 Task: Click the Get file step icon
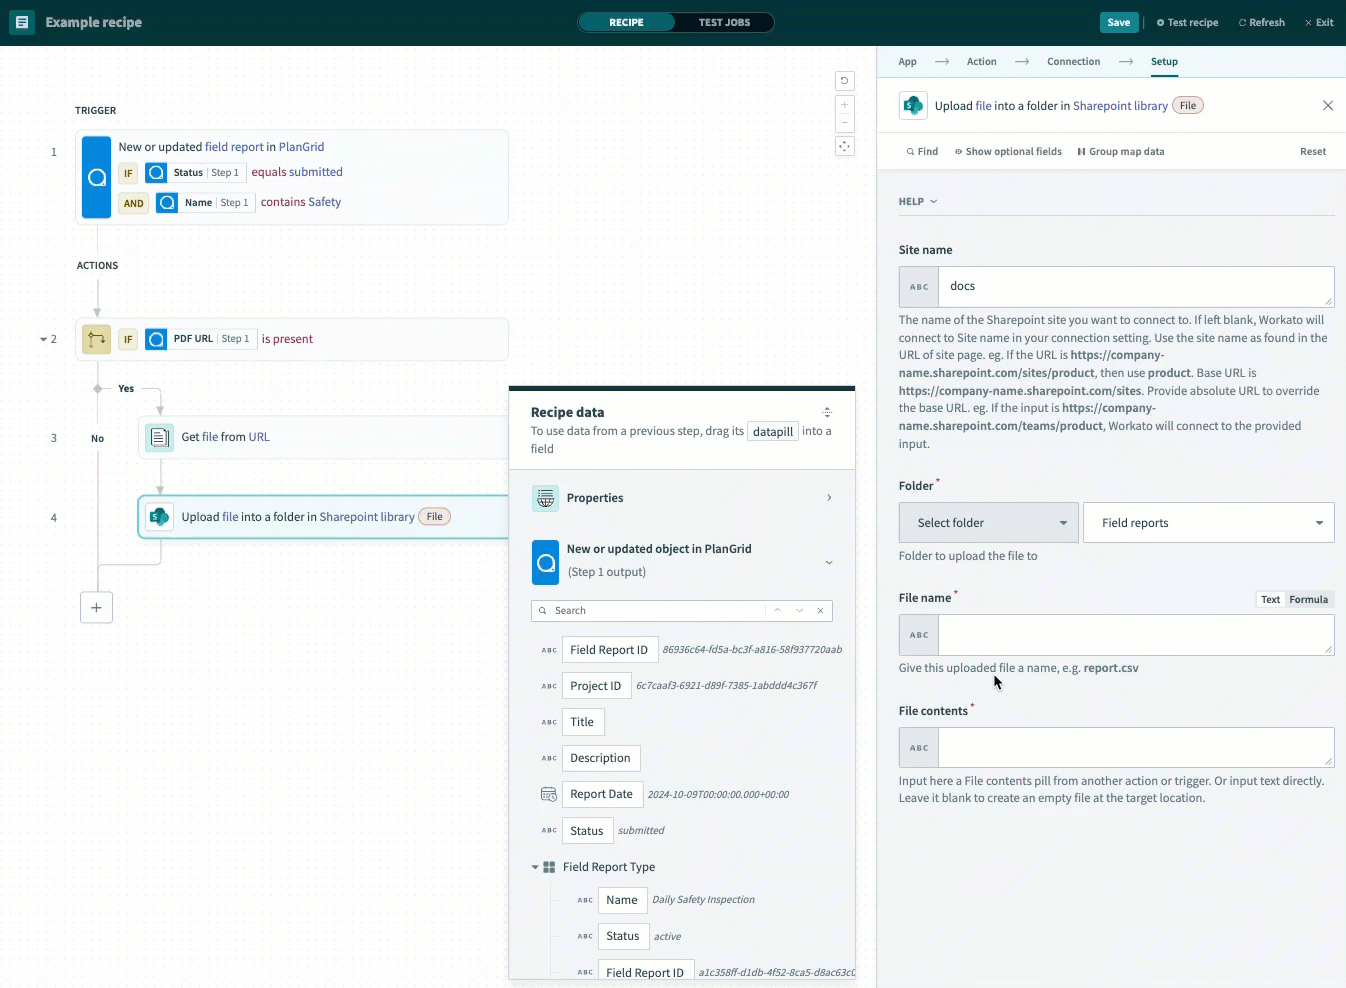159,437
